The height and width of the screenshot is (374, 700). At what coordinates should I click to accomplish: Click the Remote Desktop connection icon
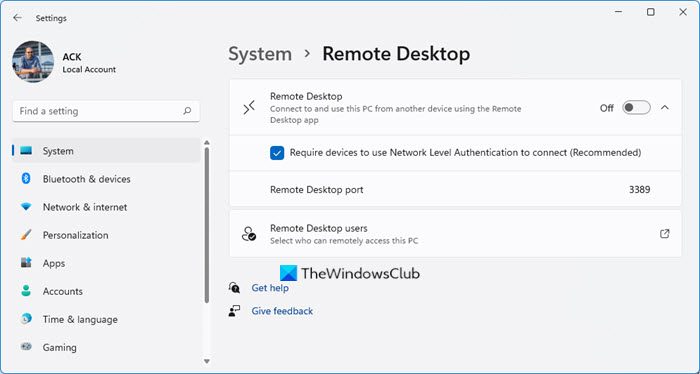pyautogui.click(x=249, y=108)
